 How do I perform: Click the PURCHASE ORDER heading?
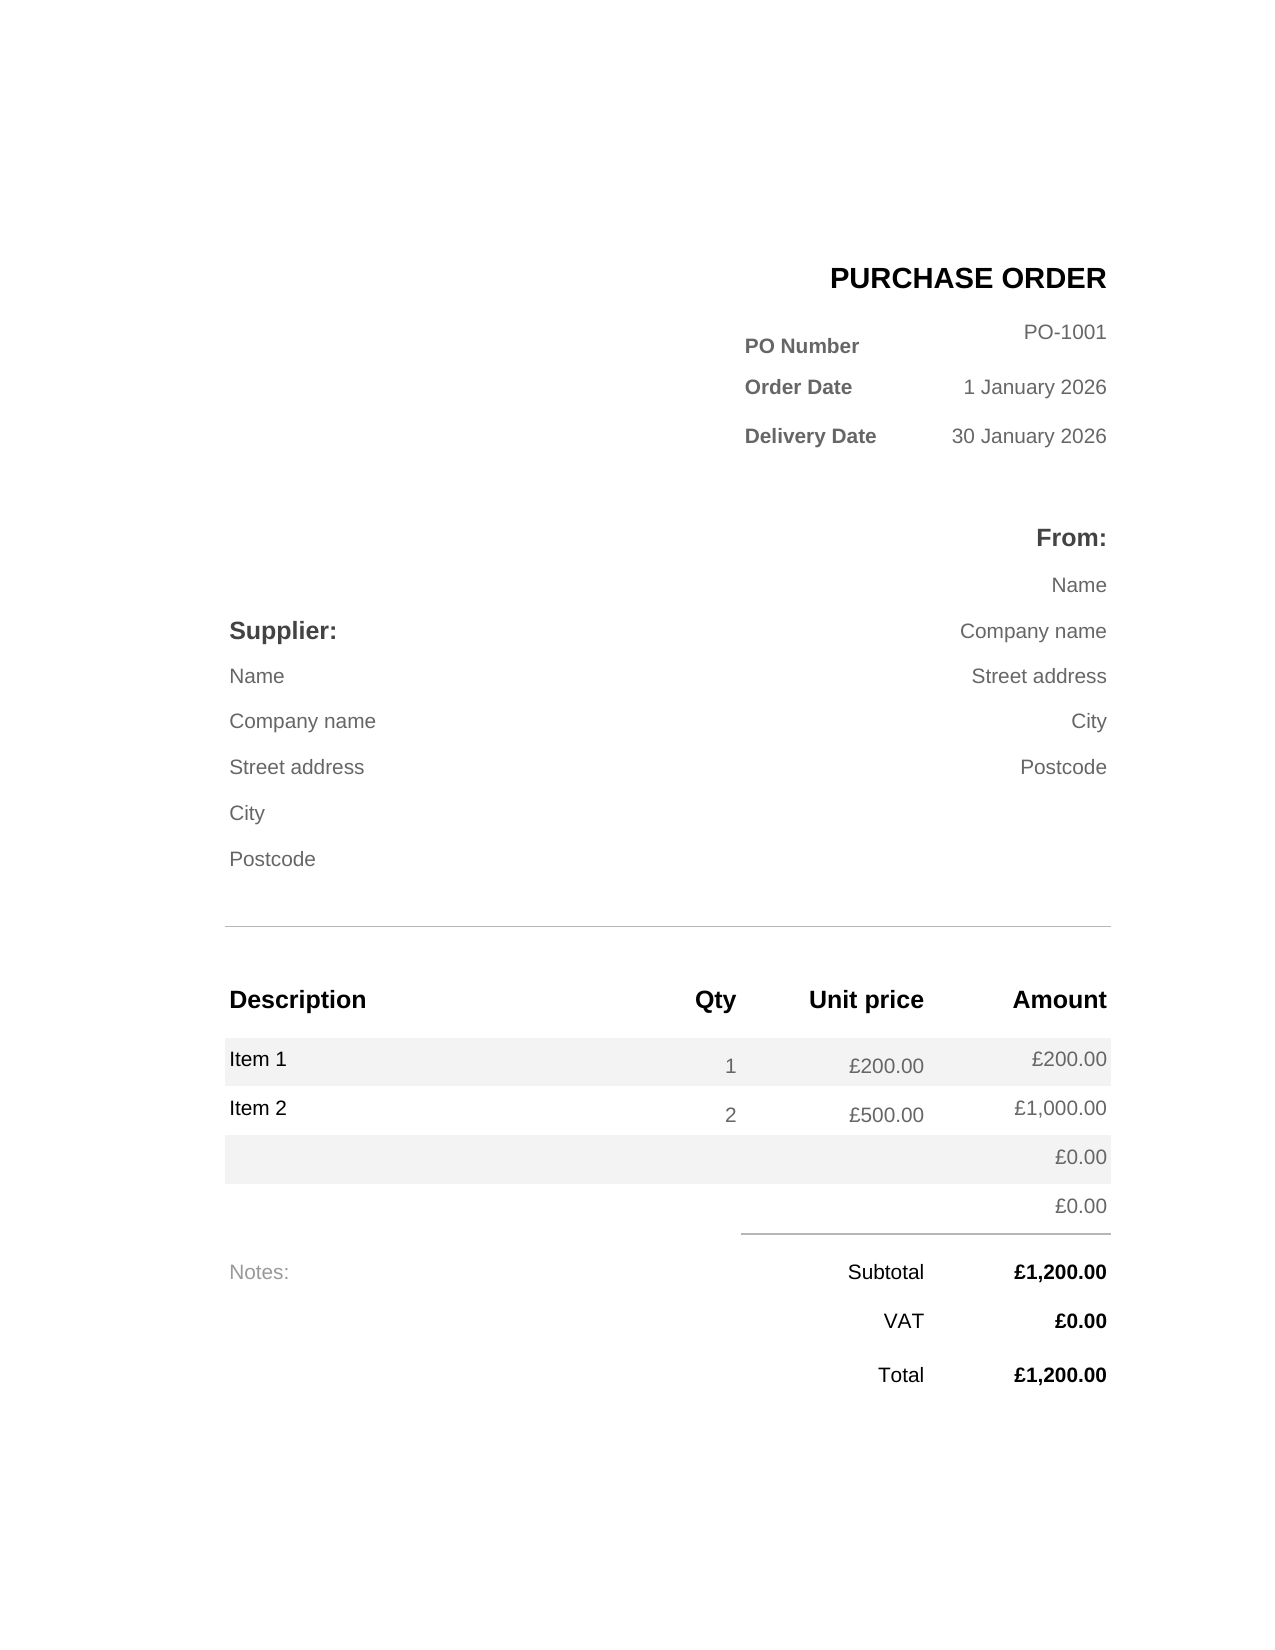point(967,278)
